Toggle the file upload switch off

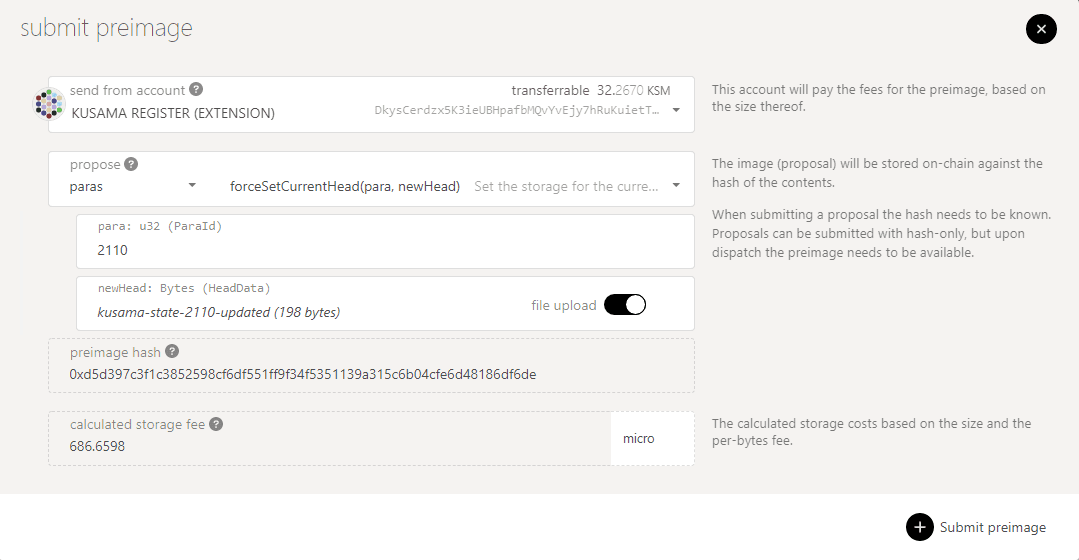coord(625,305)
